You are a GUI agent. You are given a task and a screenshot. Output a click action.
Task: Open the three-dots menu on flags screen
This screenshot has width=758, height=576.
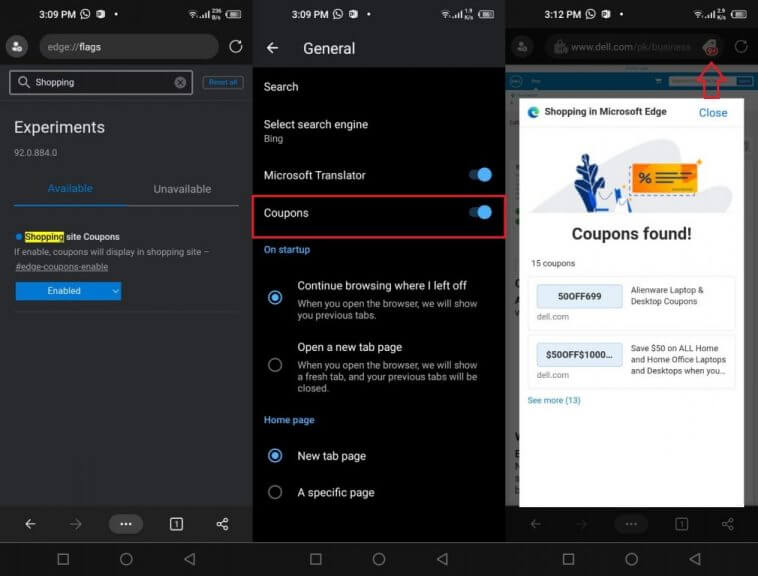coord(126,524)
